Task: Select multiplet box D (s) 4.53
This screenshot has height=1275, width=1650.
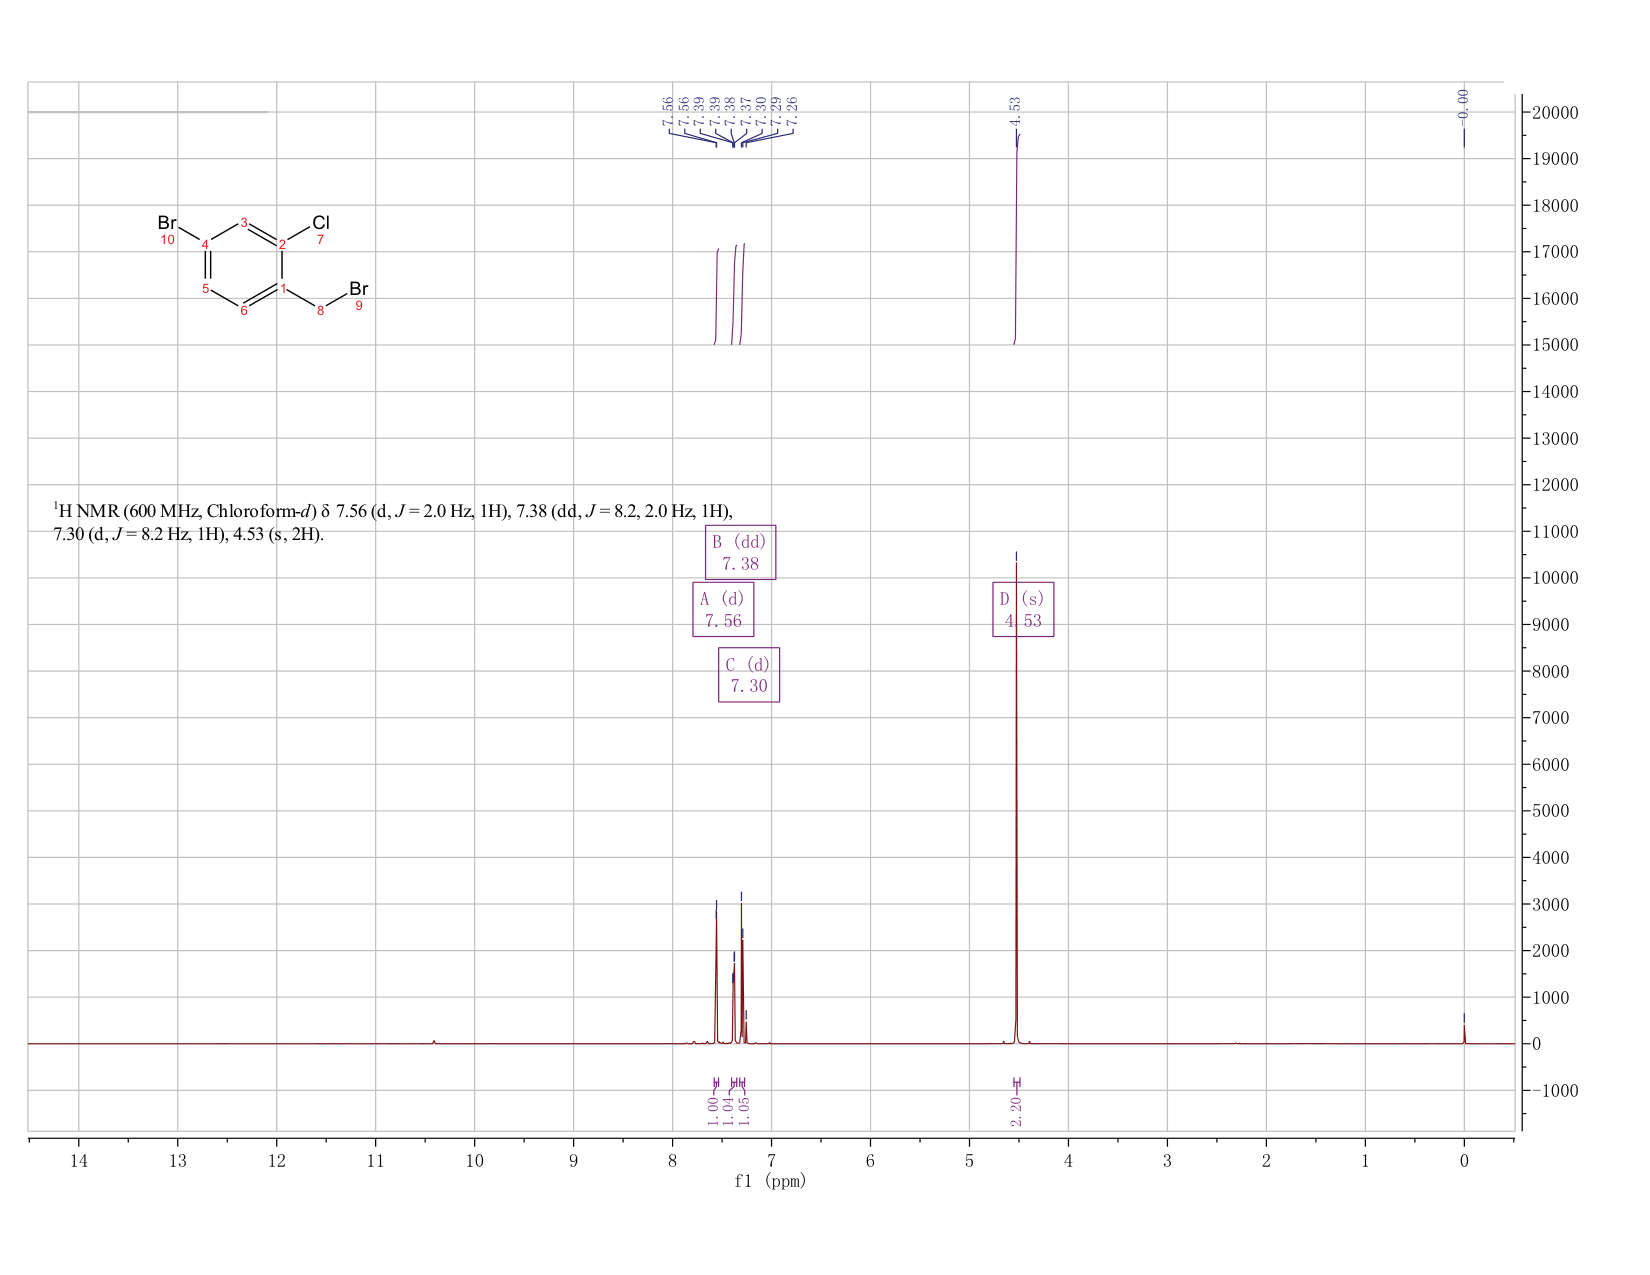Action: coord(1023,609)
